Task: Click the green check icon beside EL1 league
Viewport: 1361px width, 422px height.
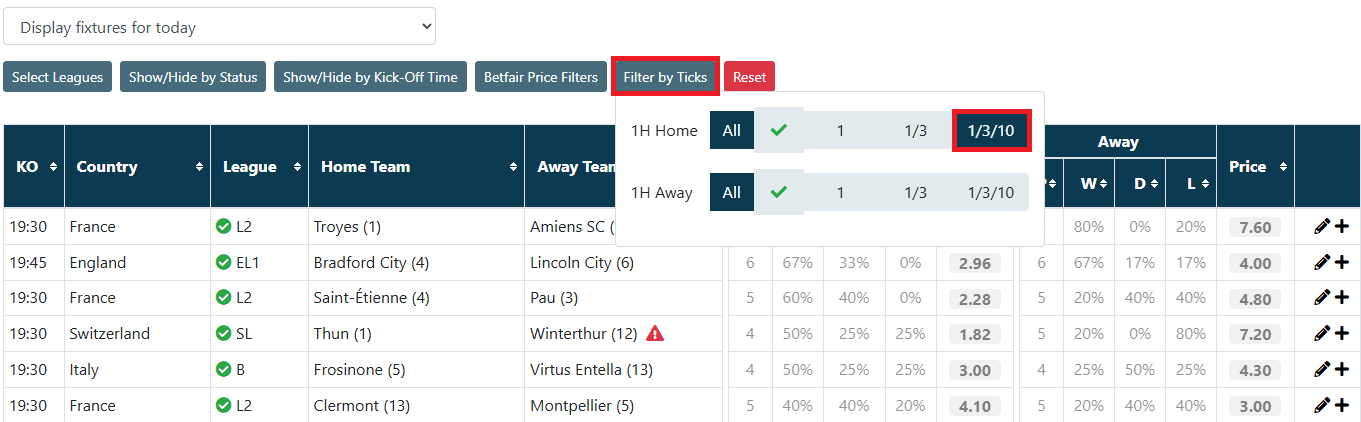Action: 223,263
